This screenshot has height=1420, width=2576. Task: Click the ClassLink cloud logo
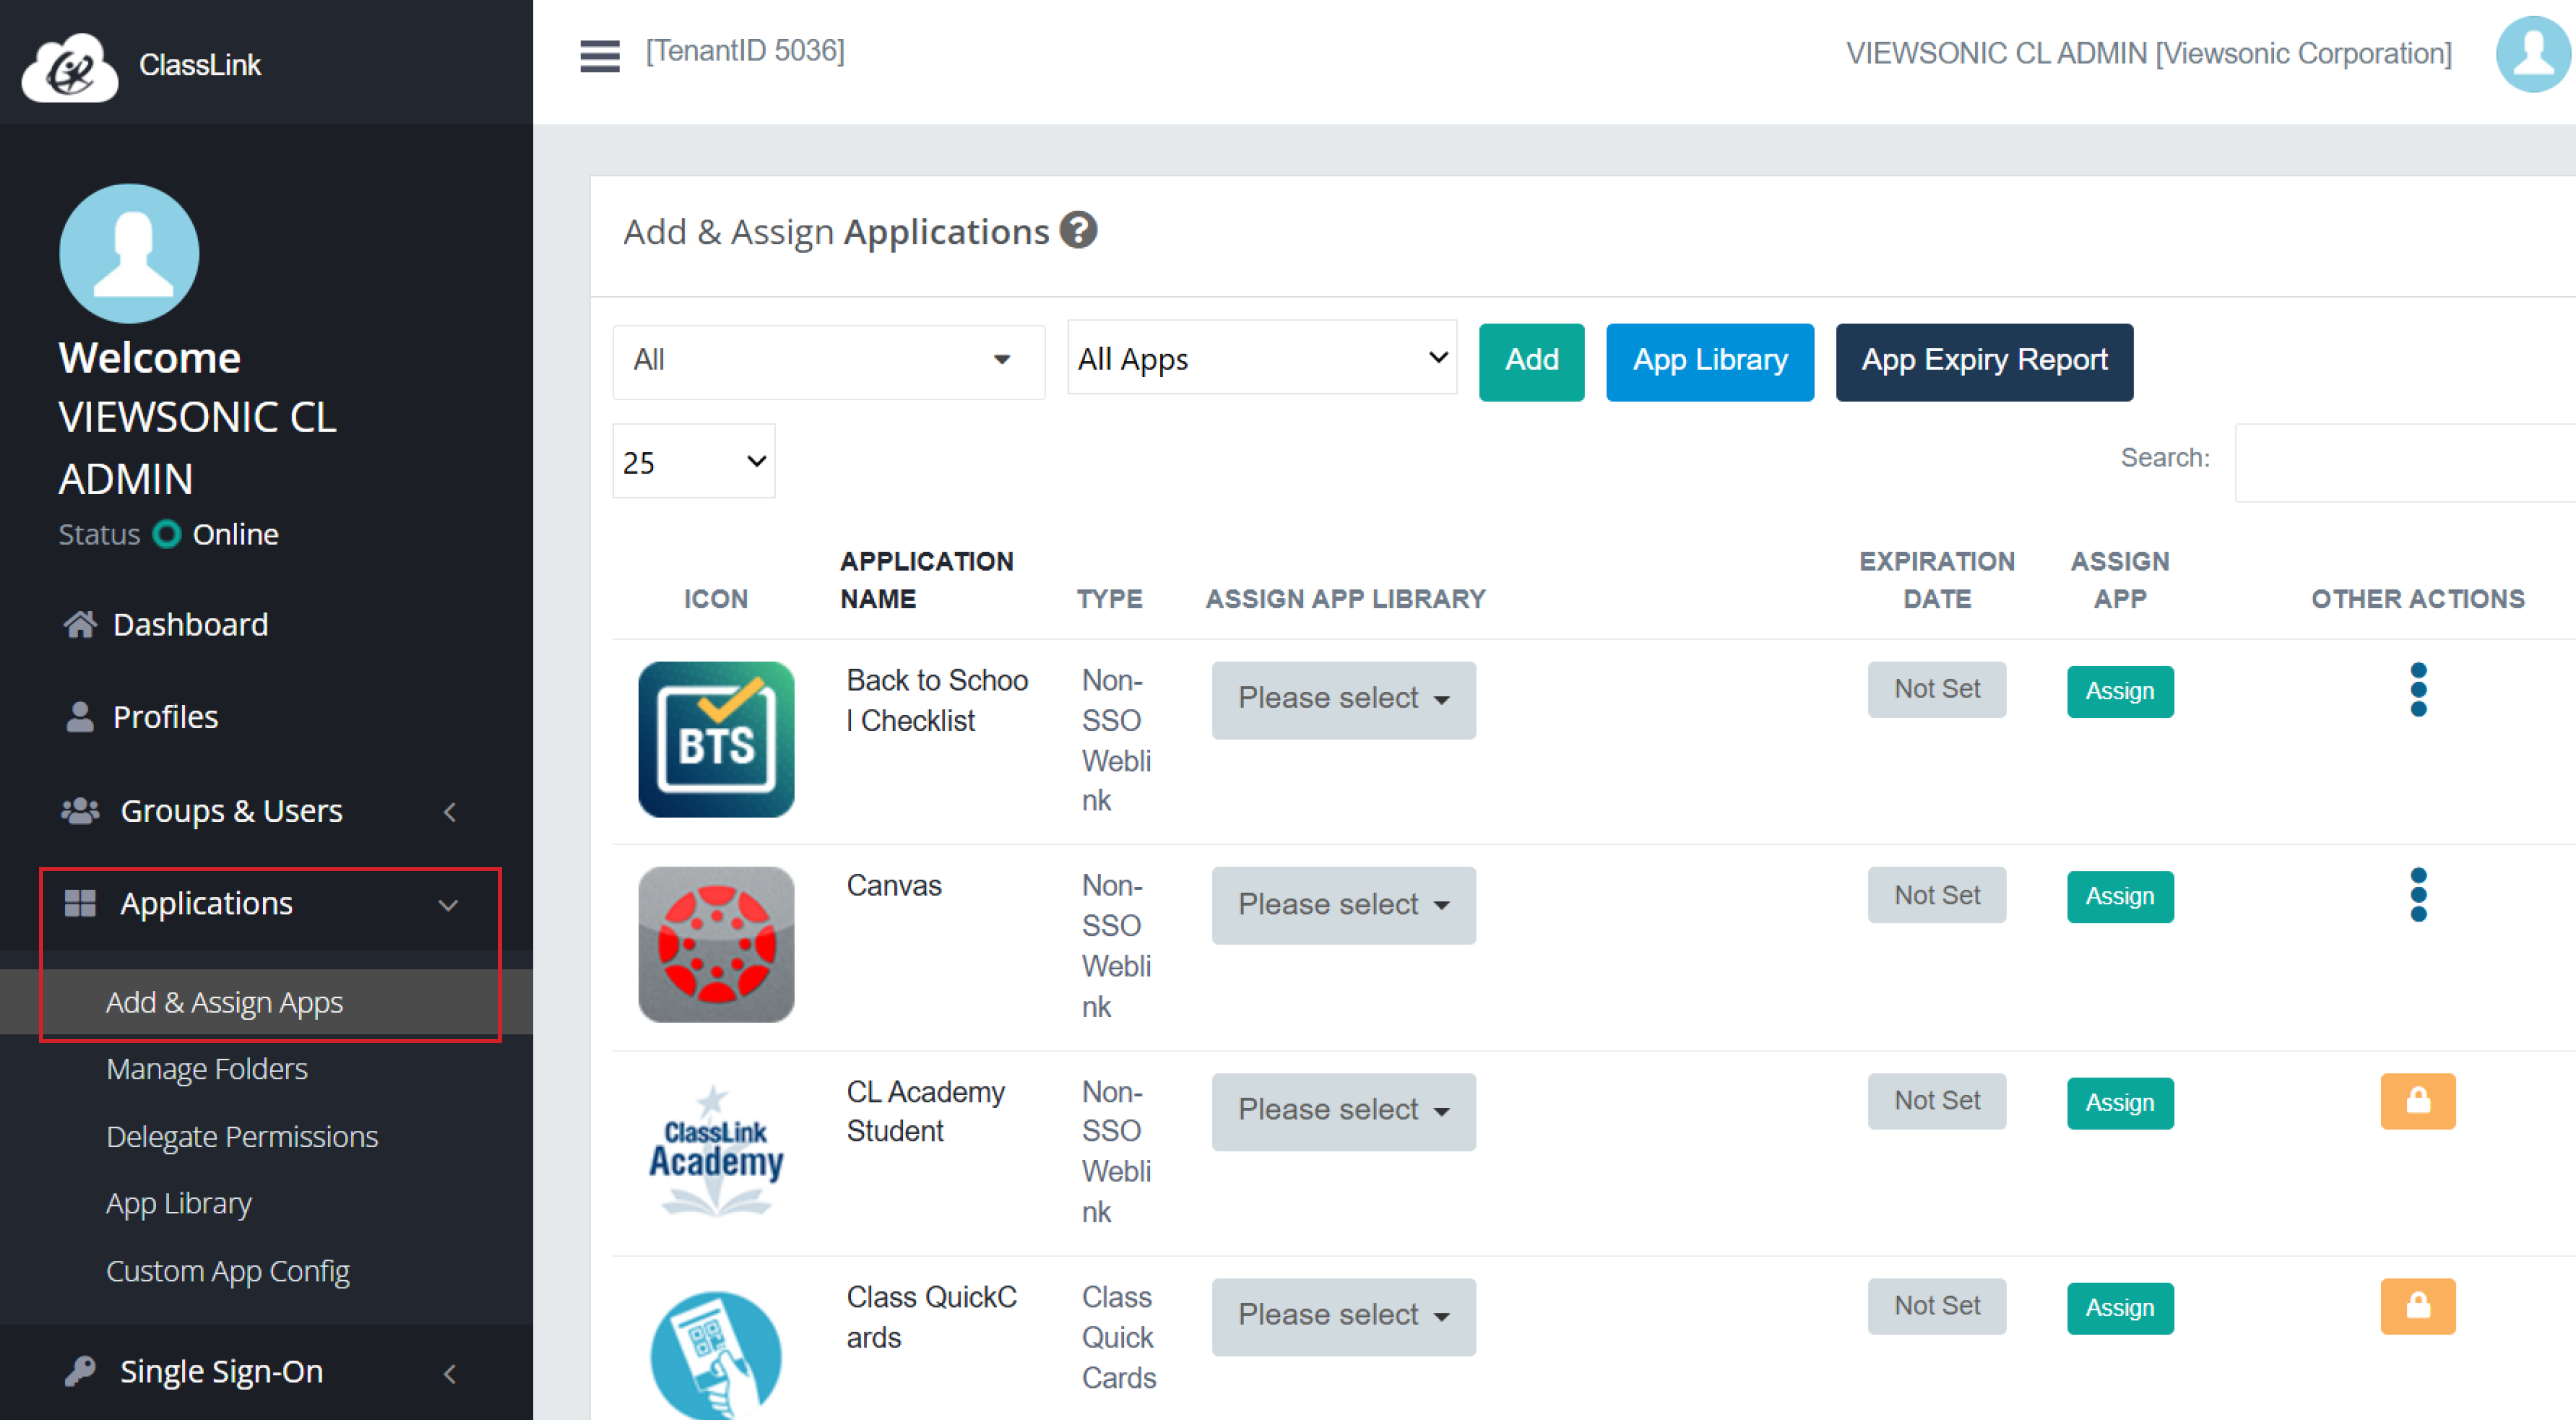(70, 66)
